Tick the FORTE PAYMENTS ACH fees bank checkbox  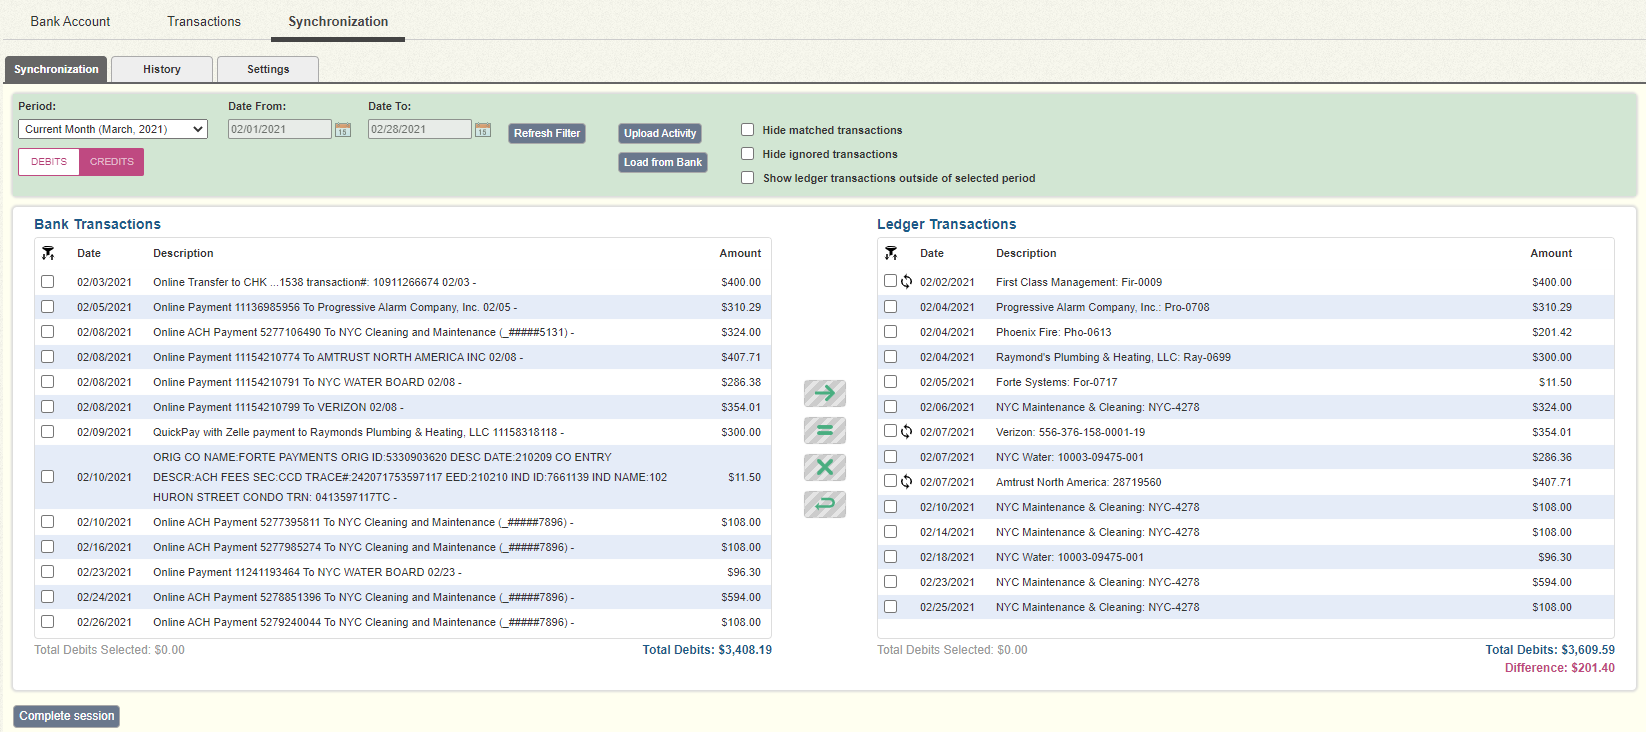[48, 477]
